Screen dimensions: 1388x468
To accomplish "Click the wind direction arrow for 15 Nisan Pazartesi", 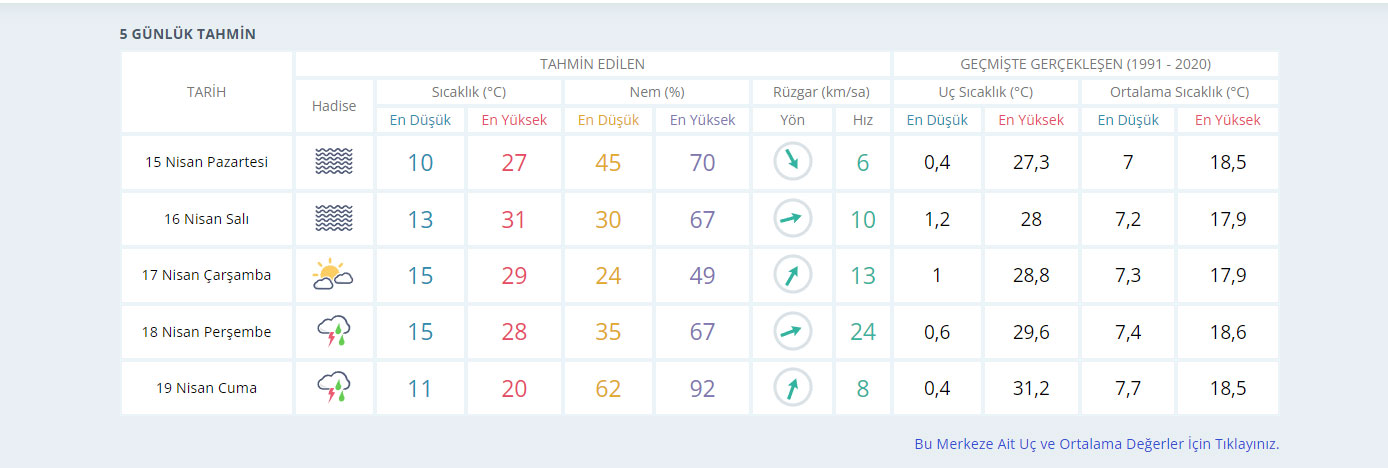I will (x=792, y=162).
